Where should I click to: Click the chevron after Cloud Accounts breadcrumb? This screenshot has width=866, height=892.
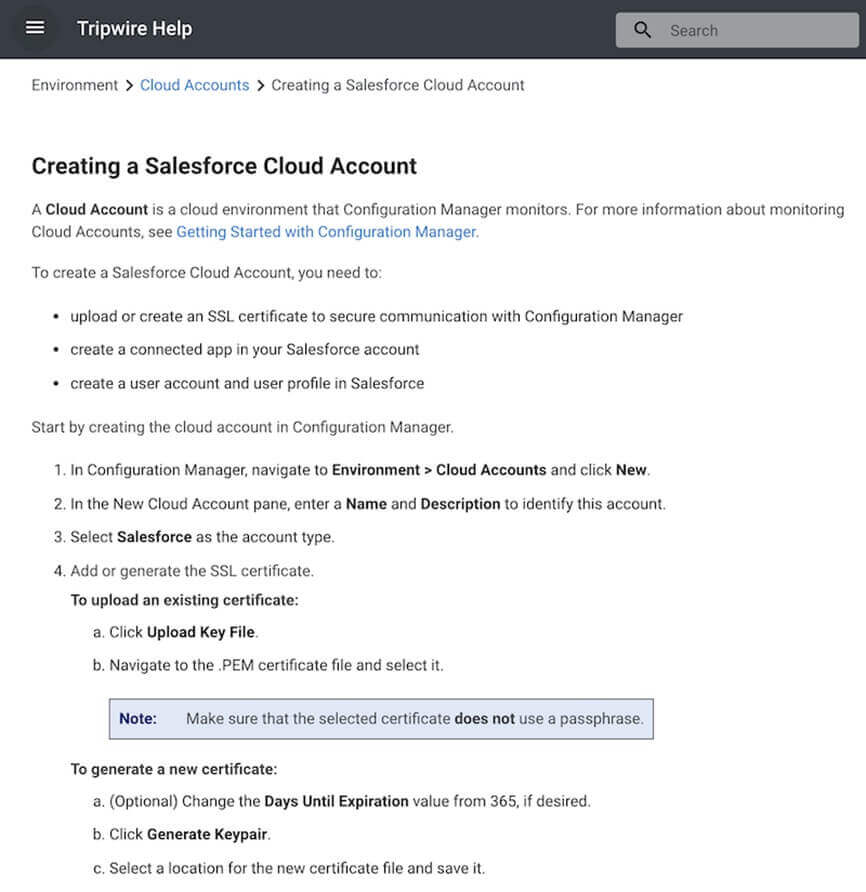[x=260, y=85]
